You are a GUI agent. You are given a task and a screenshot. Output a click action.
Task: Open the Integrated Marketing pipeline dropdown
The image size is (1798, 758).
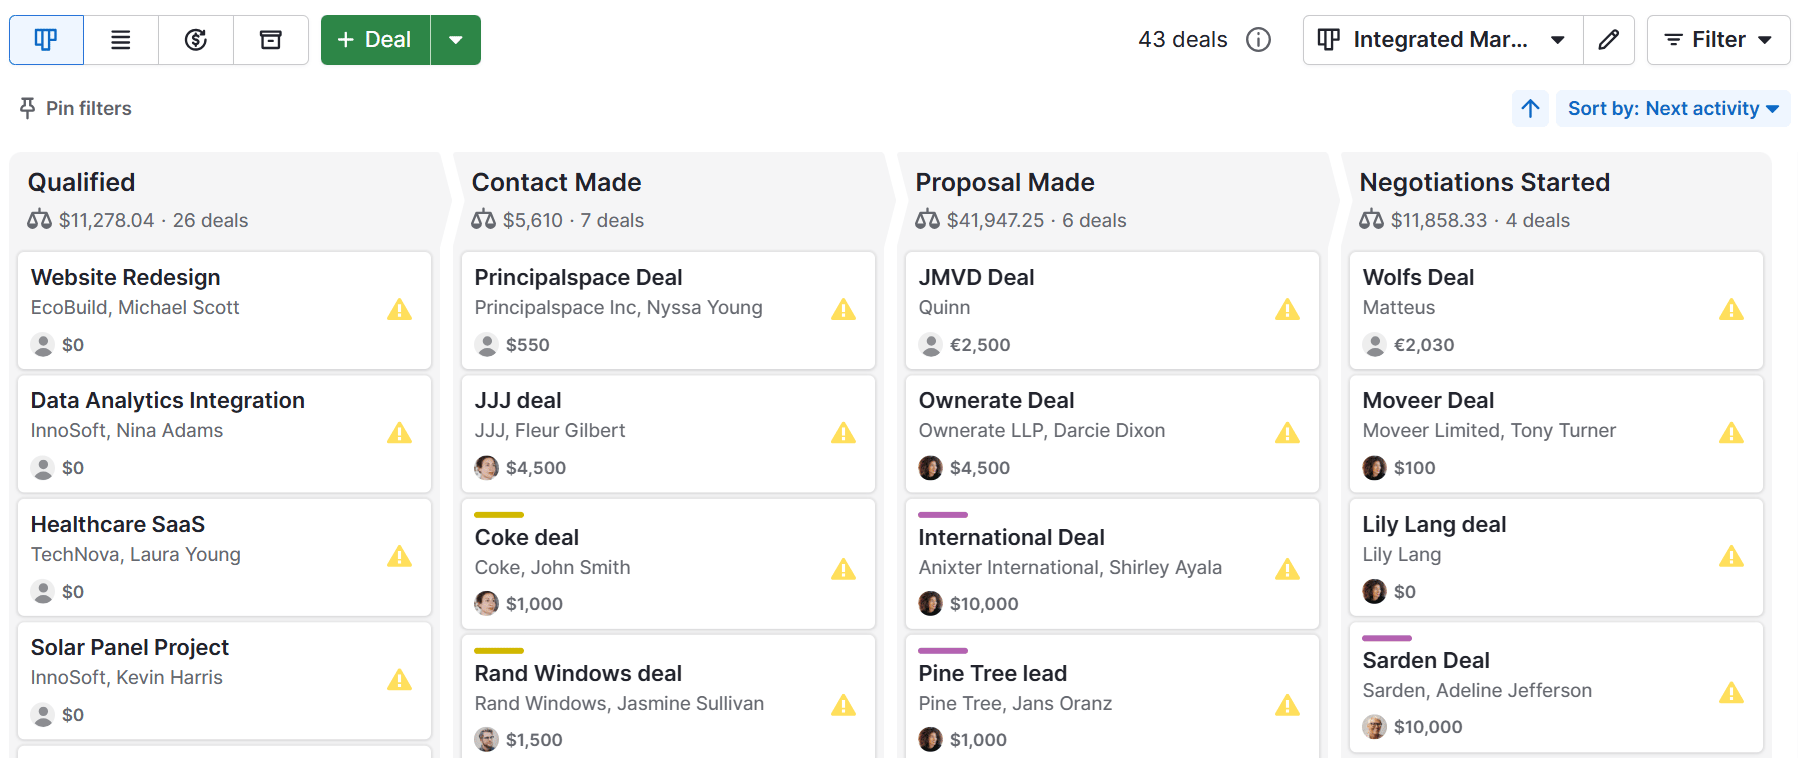[x=1443, y=40]
